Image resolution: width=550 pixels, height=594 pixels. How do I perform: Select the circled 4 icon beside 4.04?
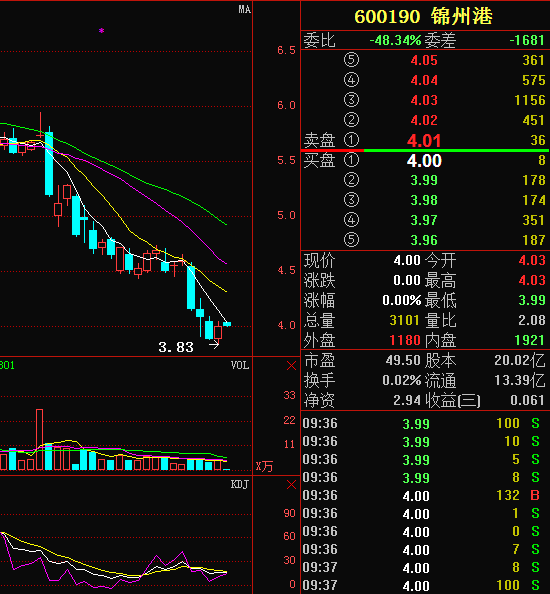[x=351, y=80]
